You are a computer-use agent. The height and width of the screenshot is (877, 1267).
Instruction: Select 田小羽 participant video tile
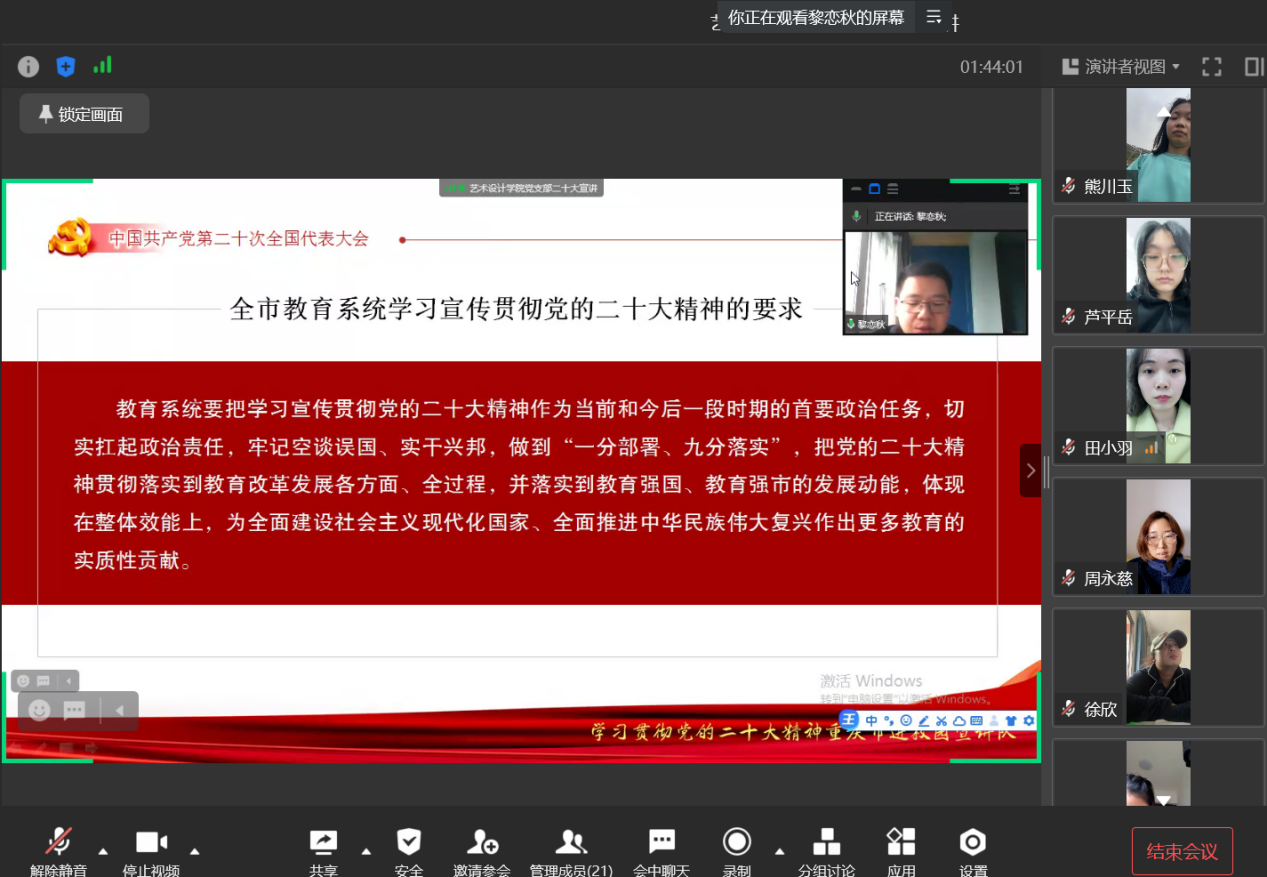[x=1158, y=405]
